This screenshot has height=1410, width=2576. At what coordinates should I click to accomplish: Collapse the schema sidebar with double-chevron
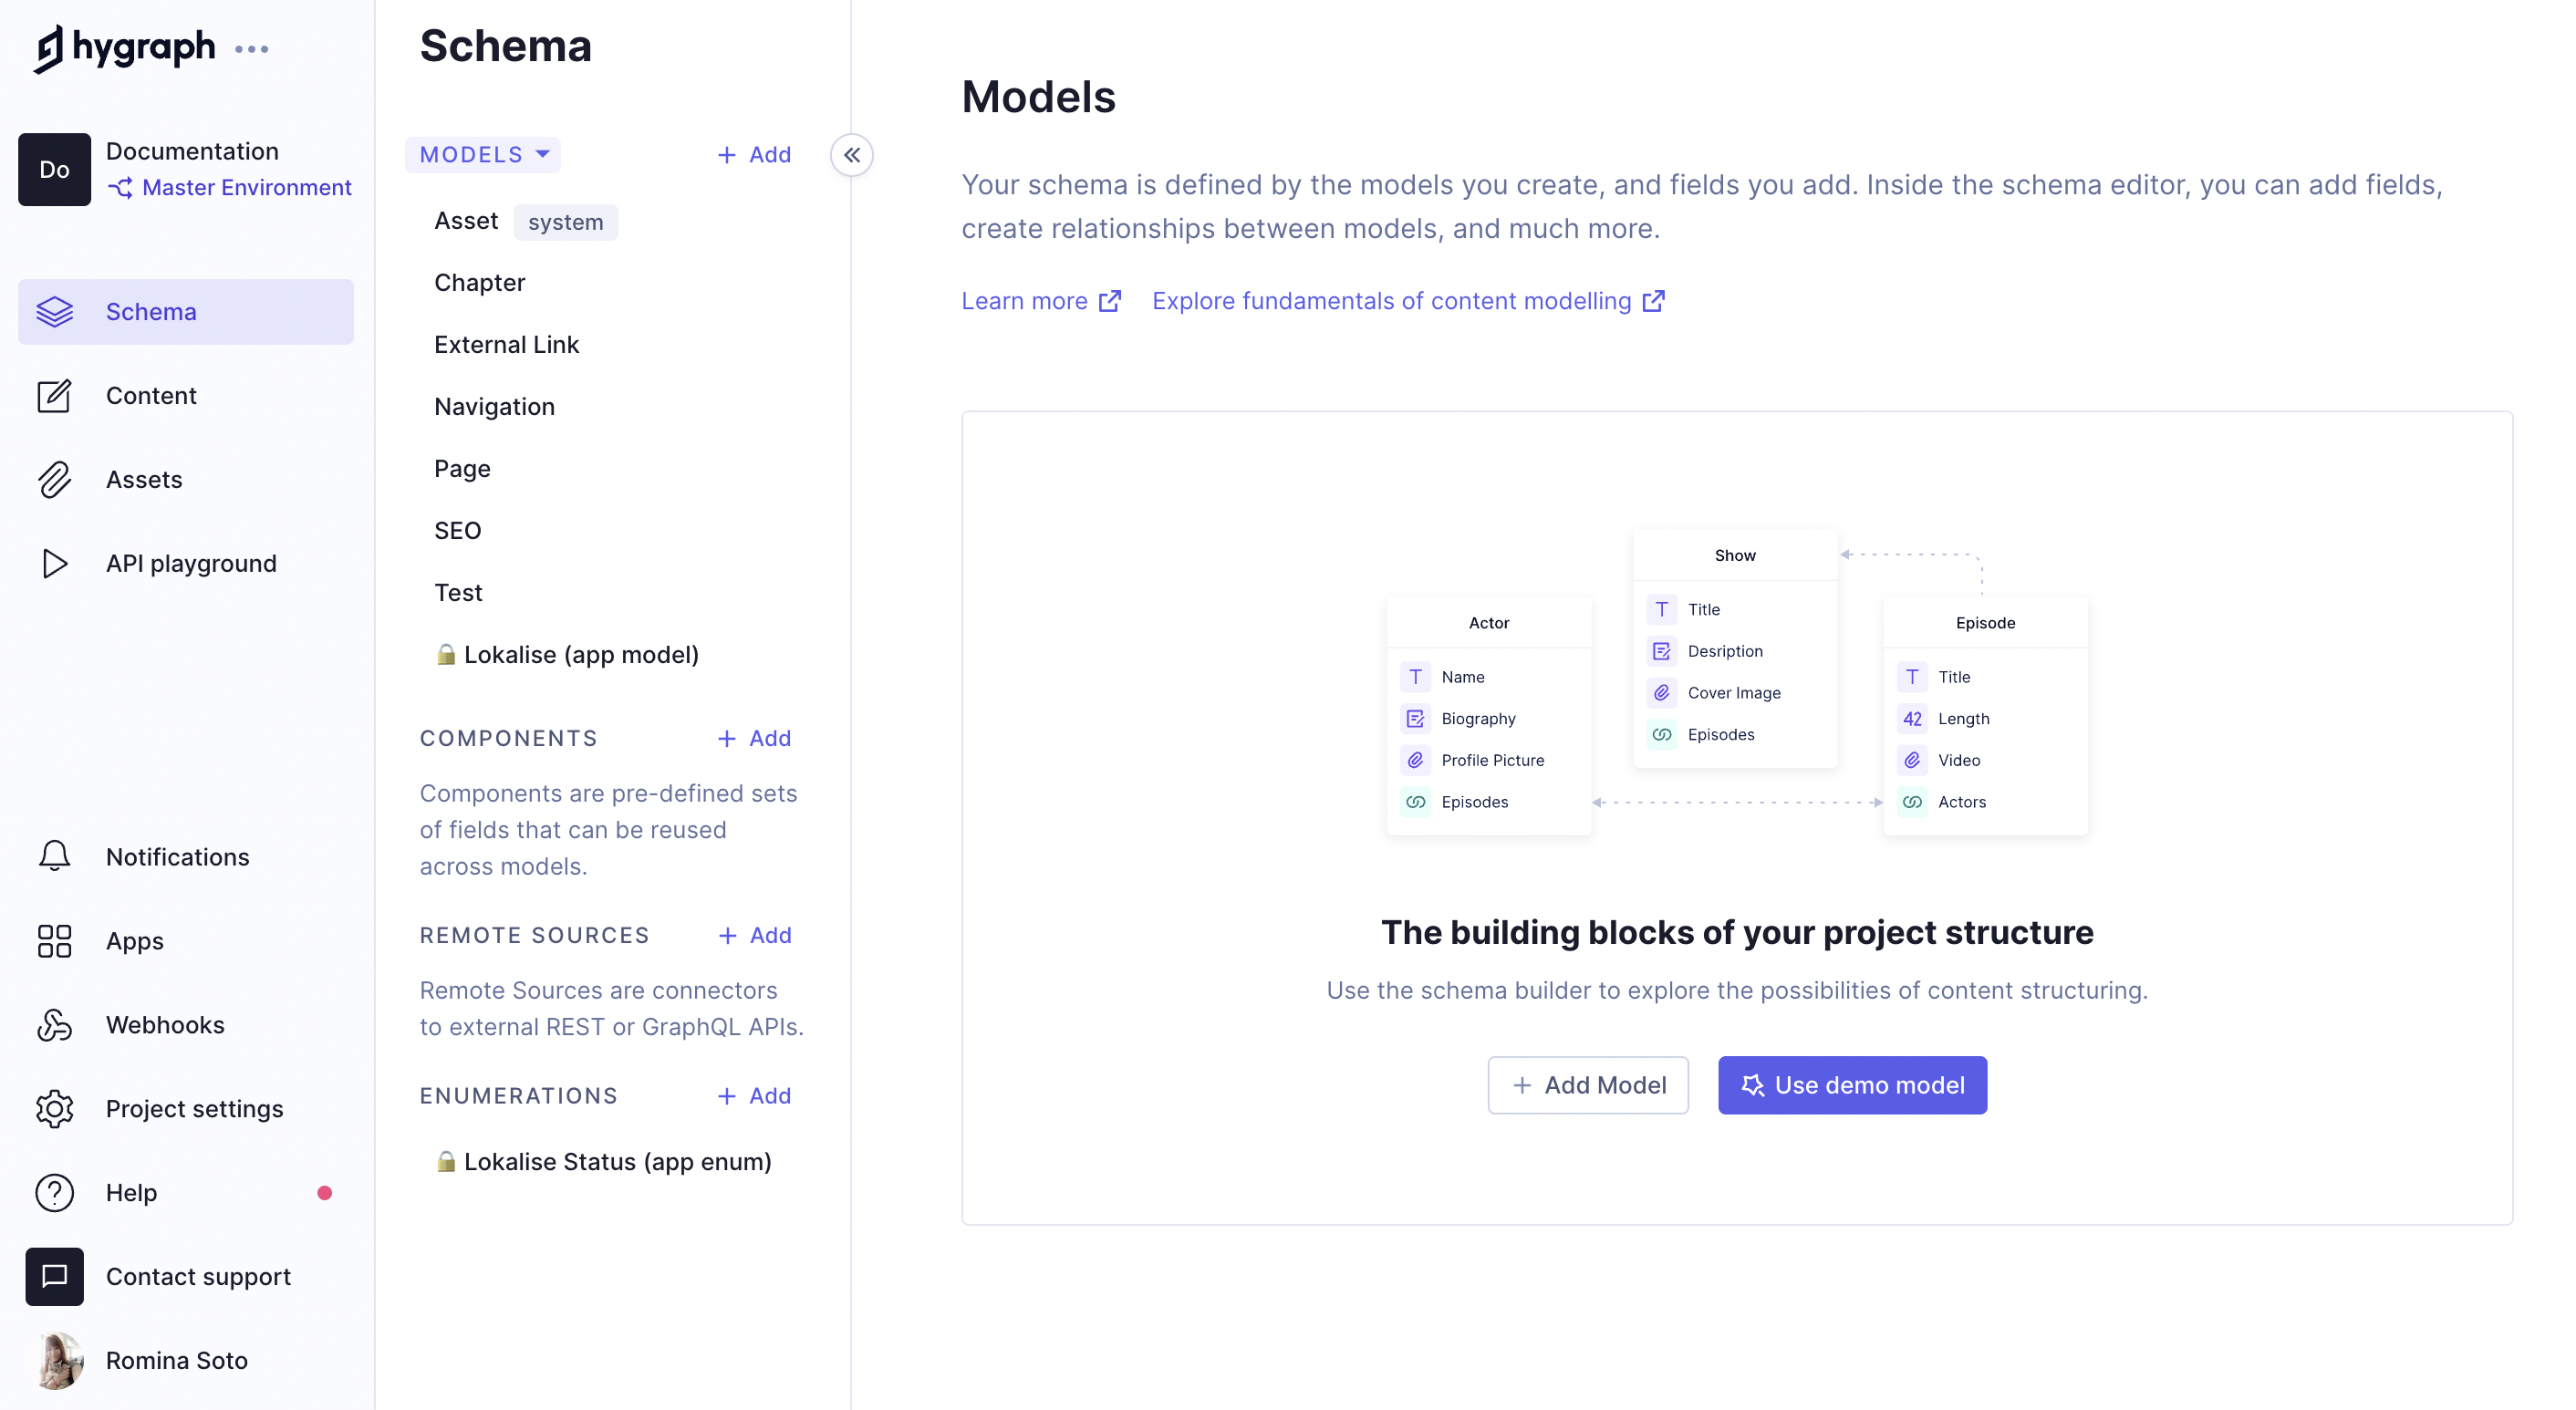click(x=851, y=155)
